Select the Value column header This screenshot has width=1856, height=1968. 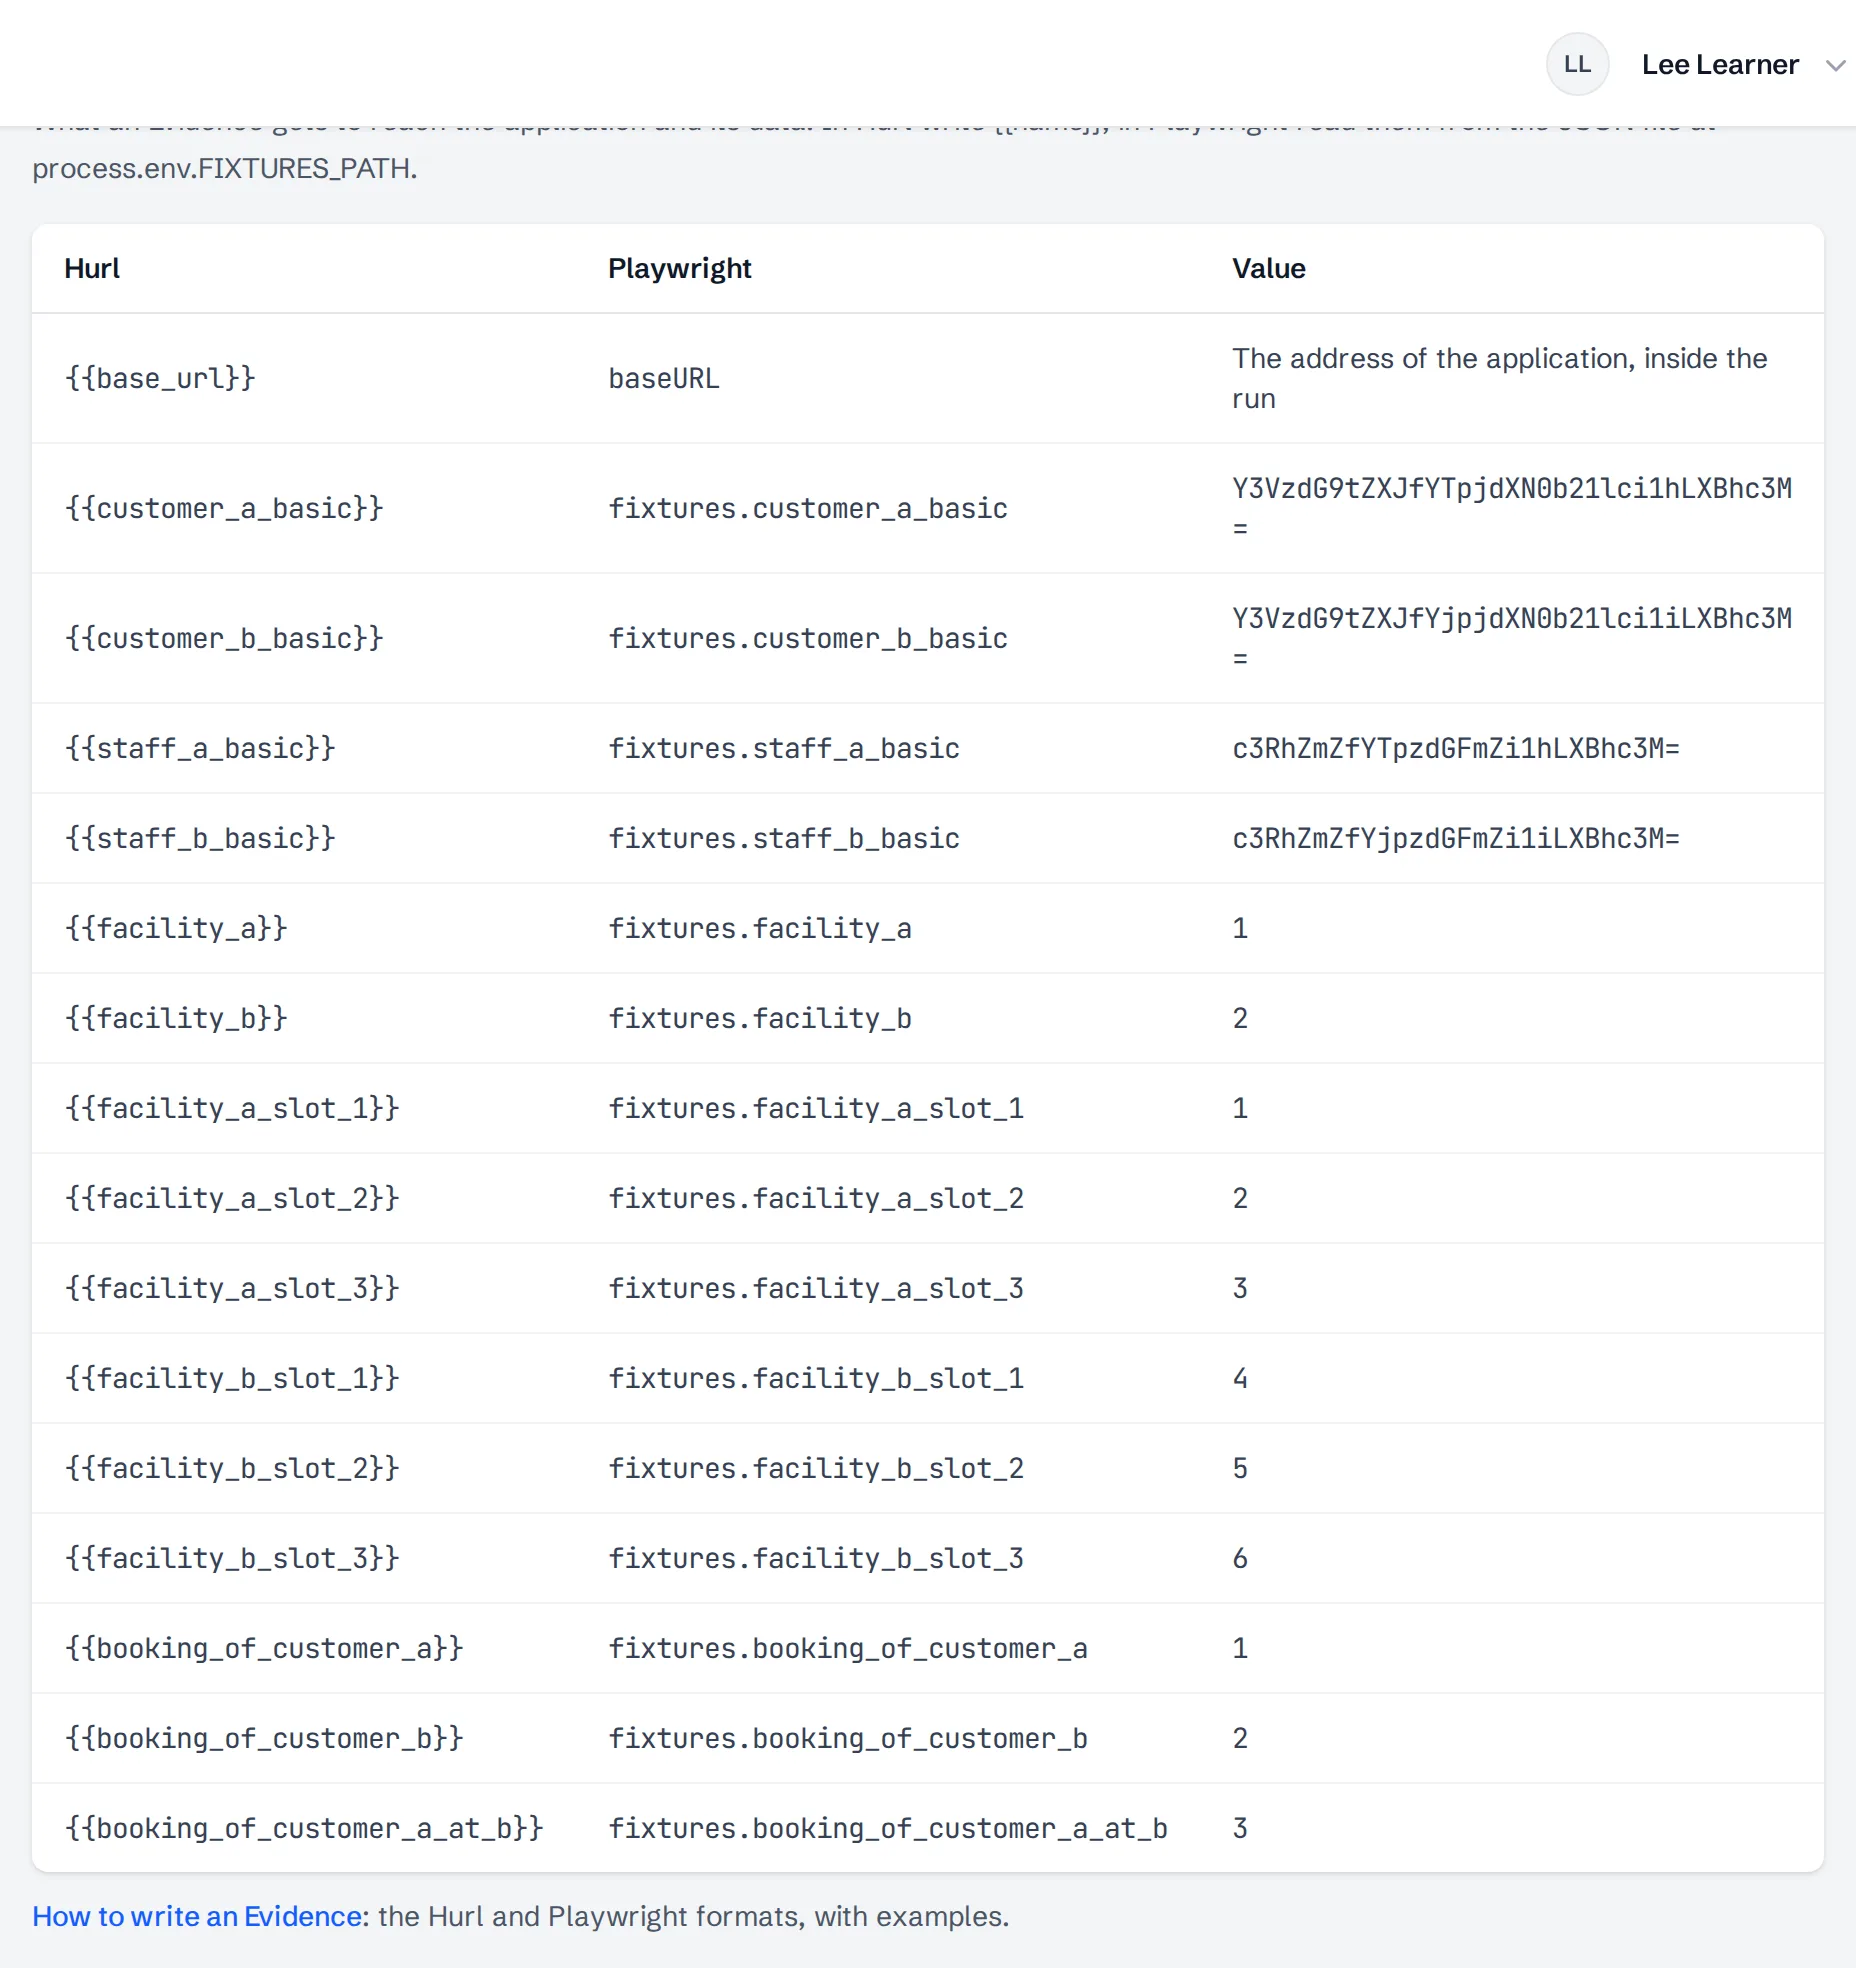tap(1268, 268)
